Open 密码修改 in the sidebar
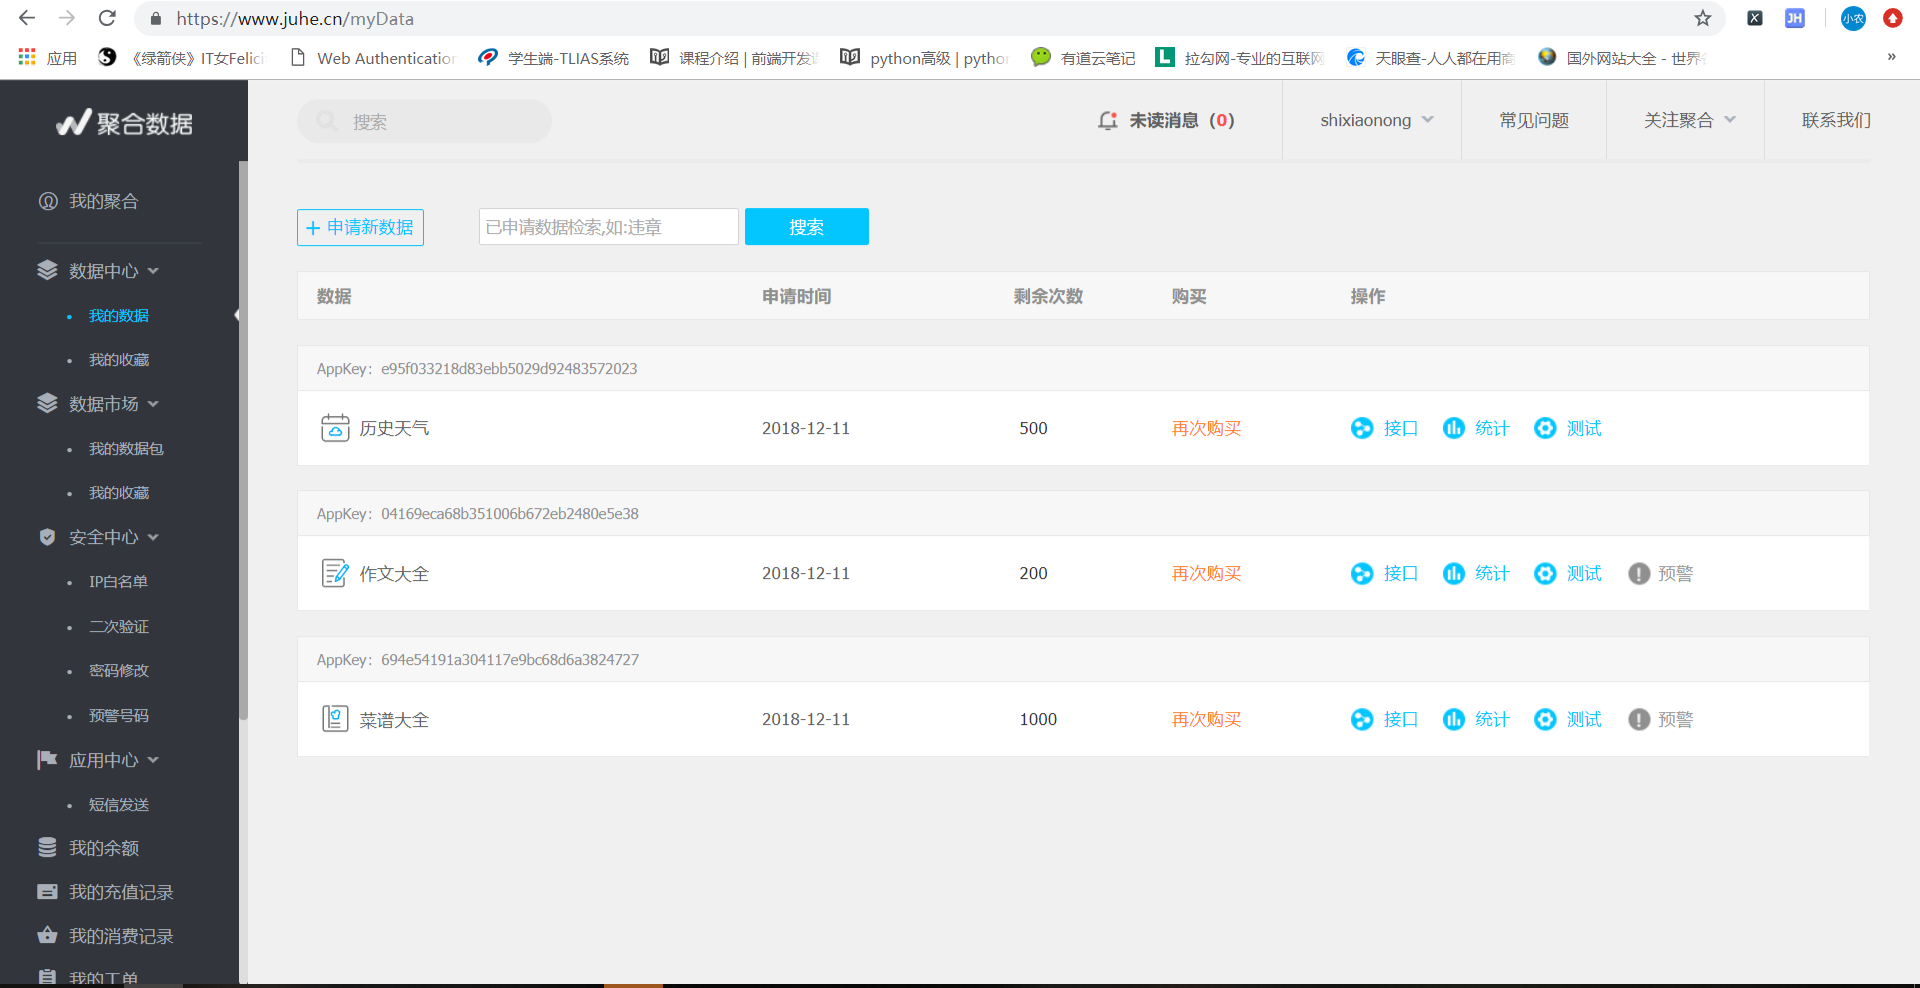Image resolution: width=1920 pixels, height=988 pixels. point(119,671)
